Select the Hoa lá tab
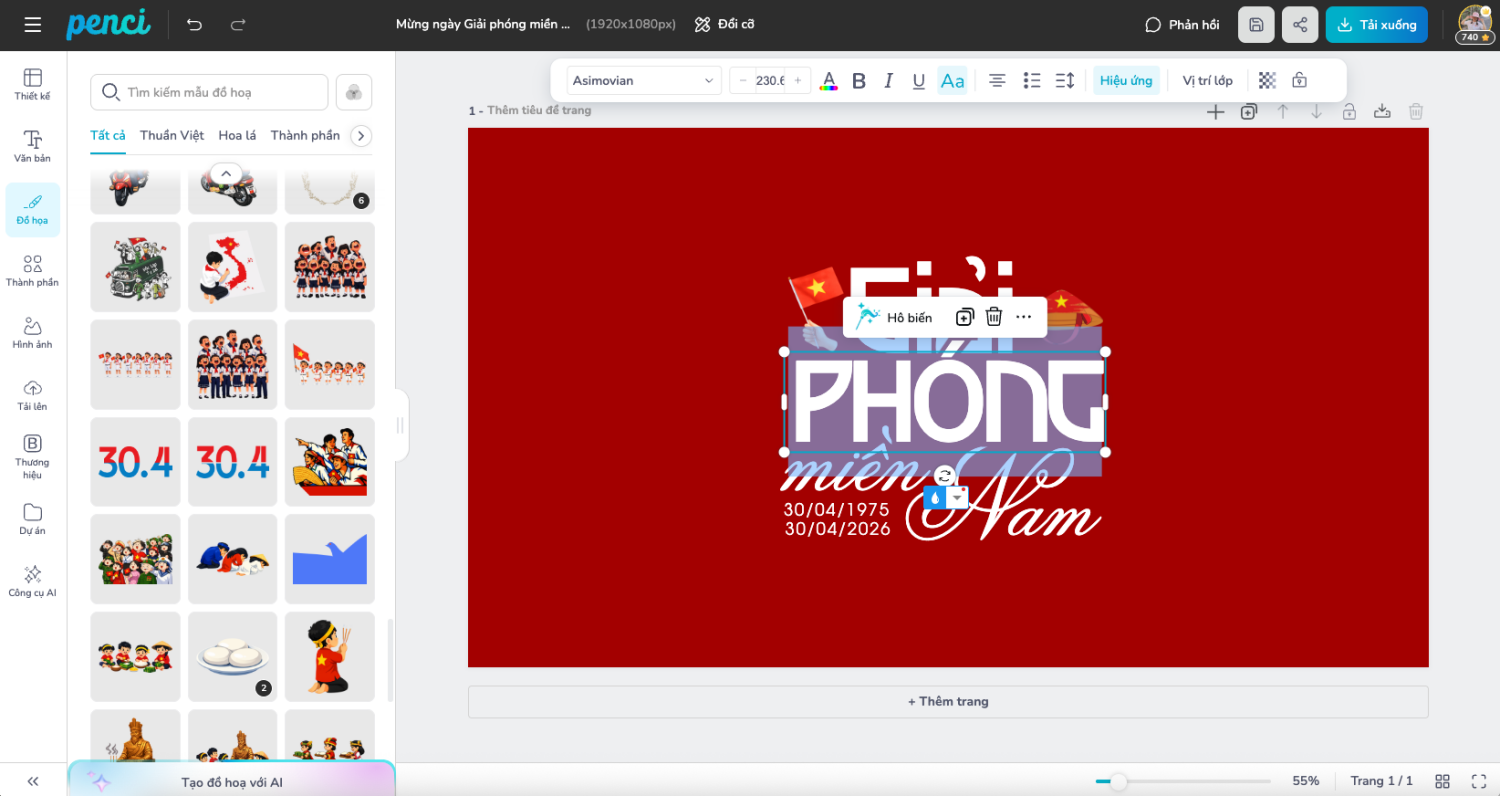The height and width of the screenshot is (796, 1500). (x=237, y=136)
